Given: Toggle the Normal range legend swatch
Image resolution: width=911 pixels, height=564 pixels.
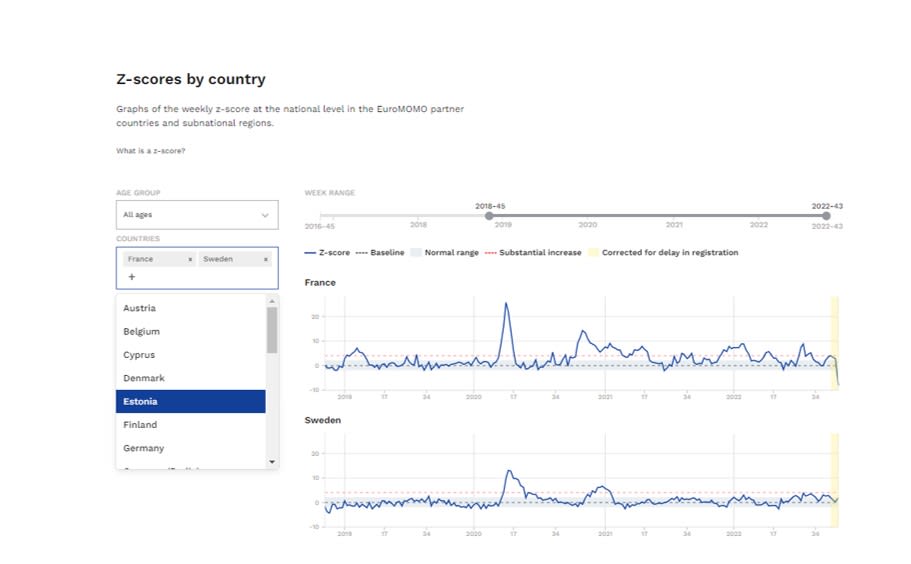Looking at the screenshot, I should point(417,253).
